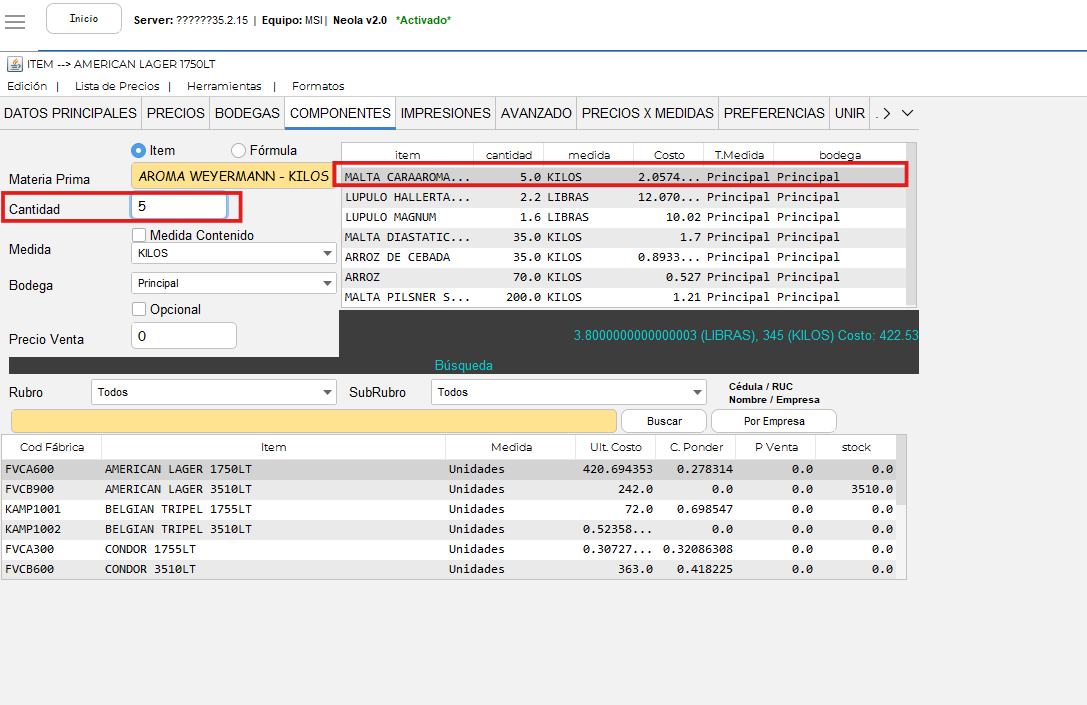Image resolution: width=1087 pixels, height=705 pixels.
Task: Click the Por Empresa button
Action: point(775,421)
